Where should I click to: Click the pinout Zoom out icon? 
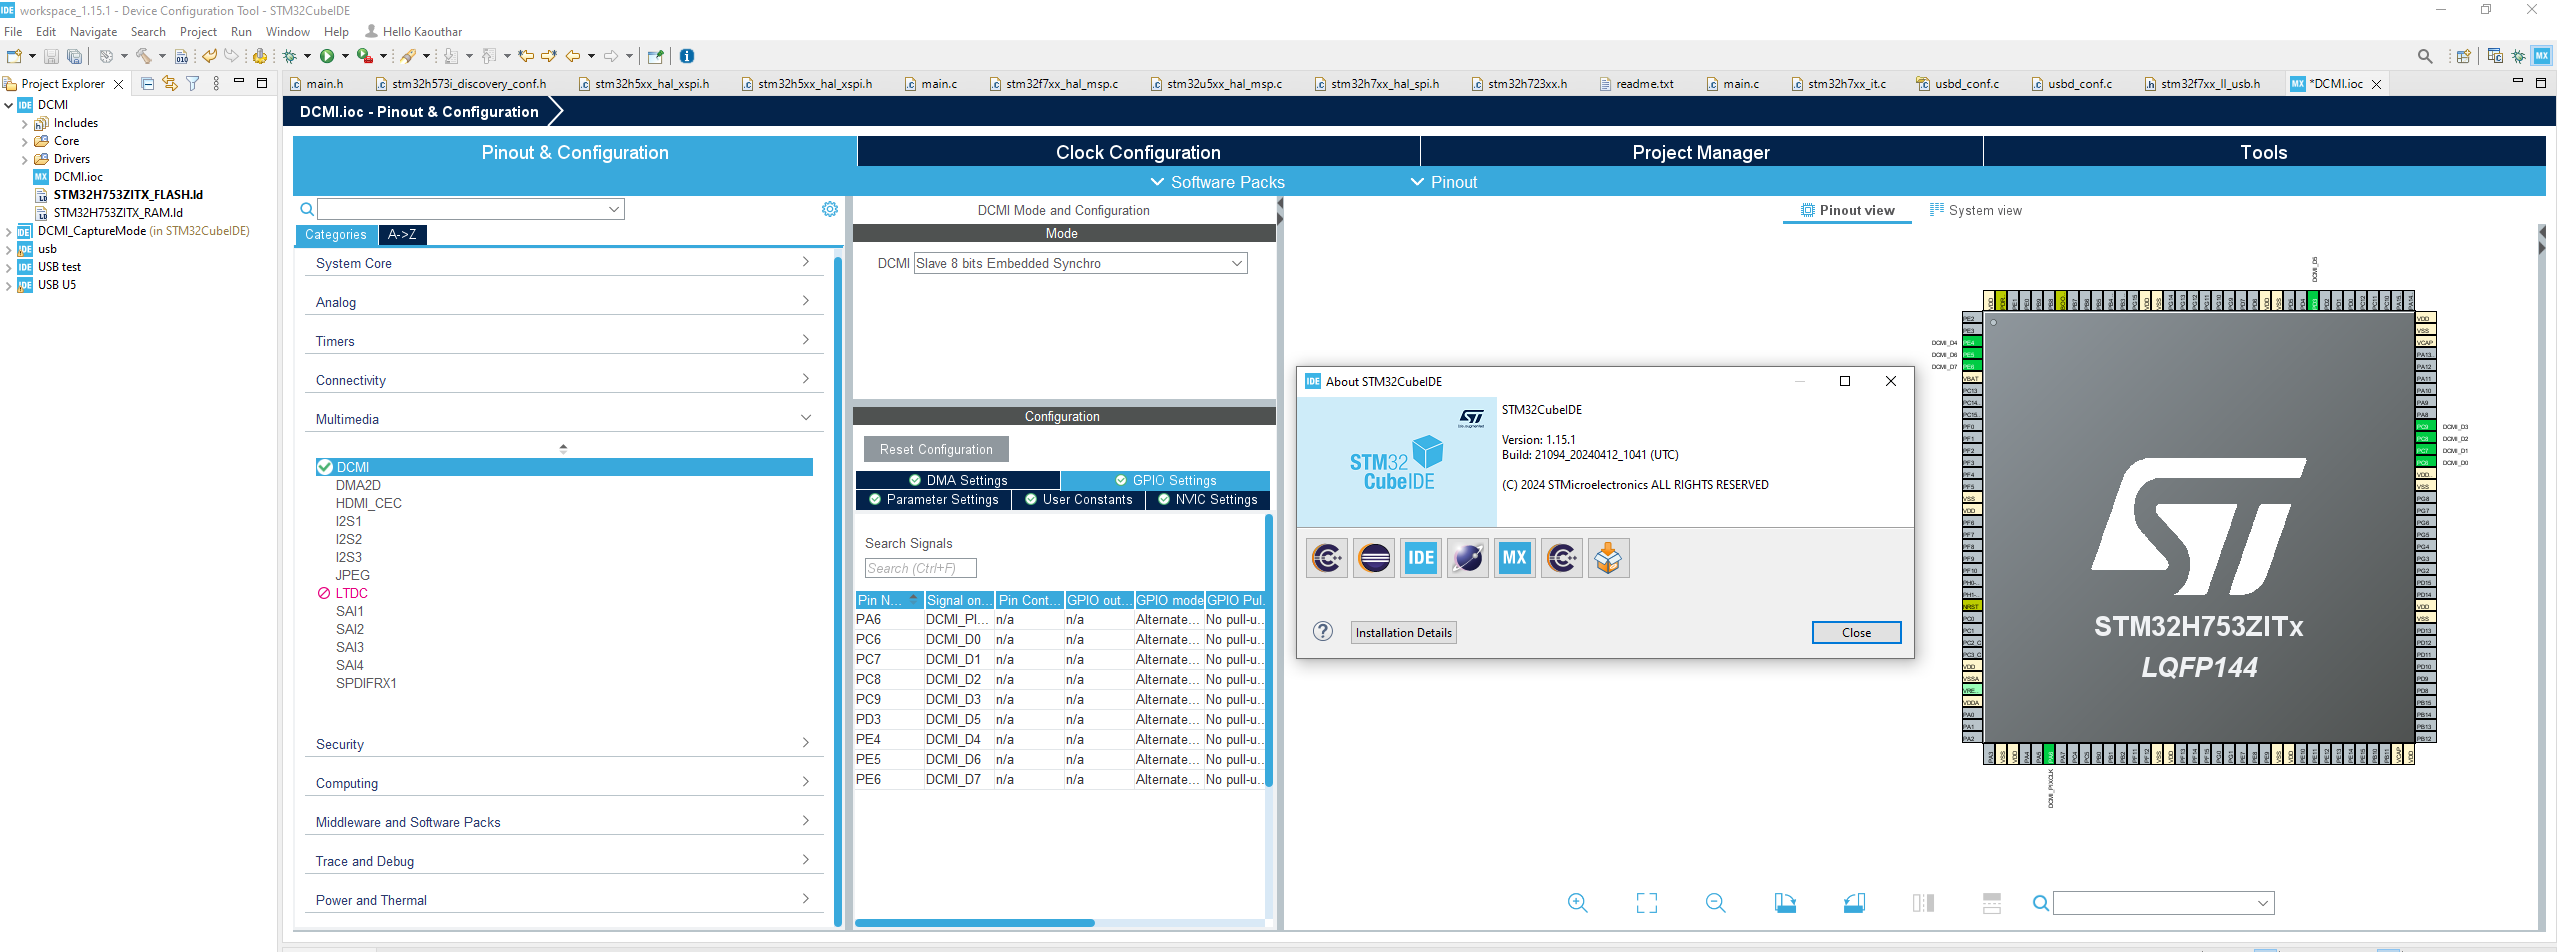coord(1716,903)
